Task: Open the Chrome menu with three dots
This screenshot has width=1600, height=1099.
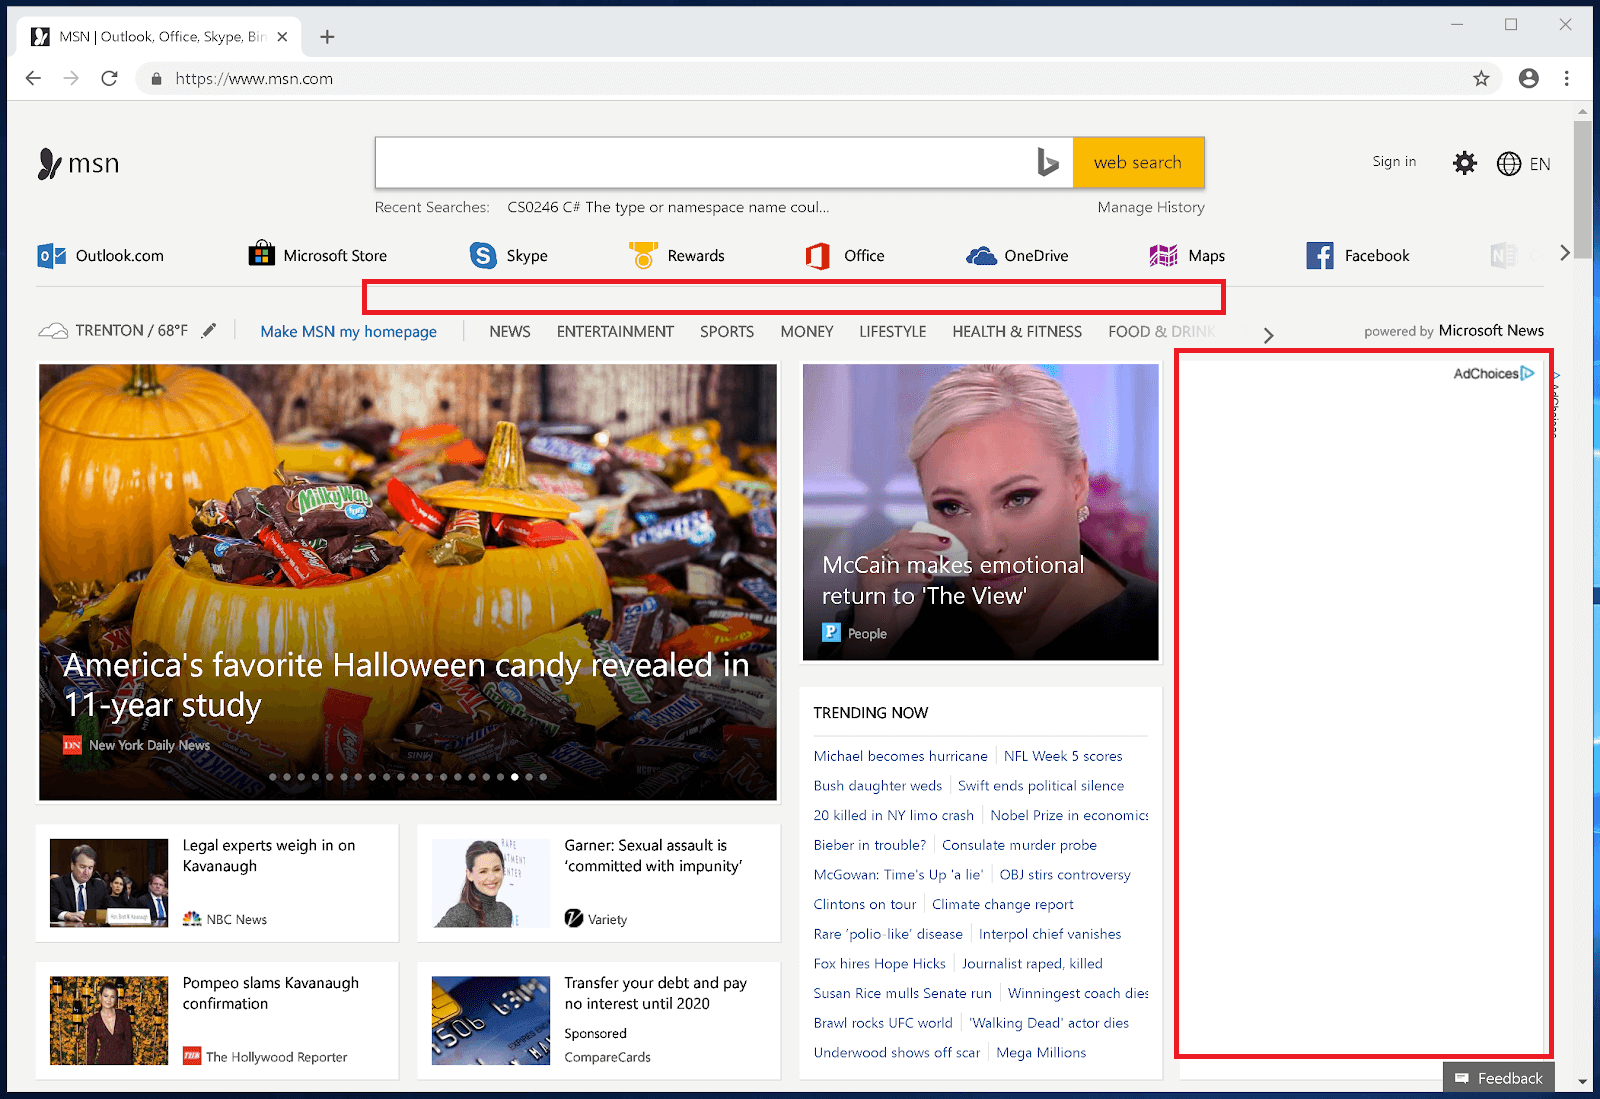Action: pos(1566,78)
